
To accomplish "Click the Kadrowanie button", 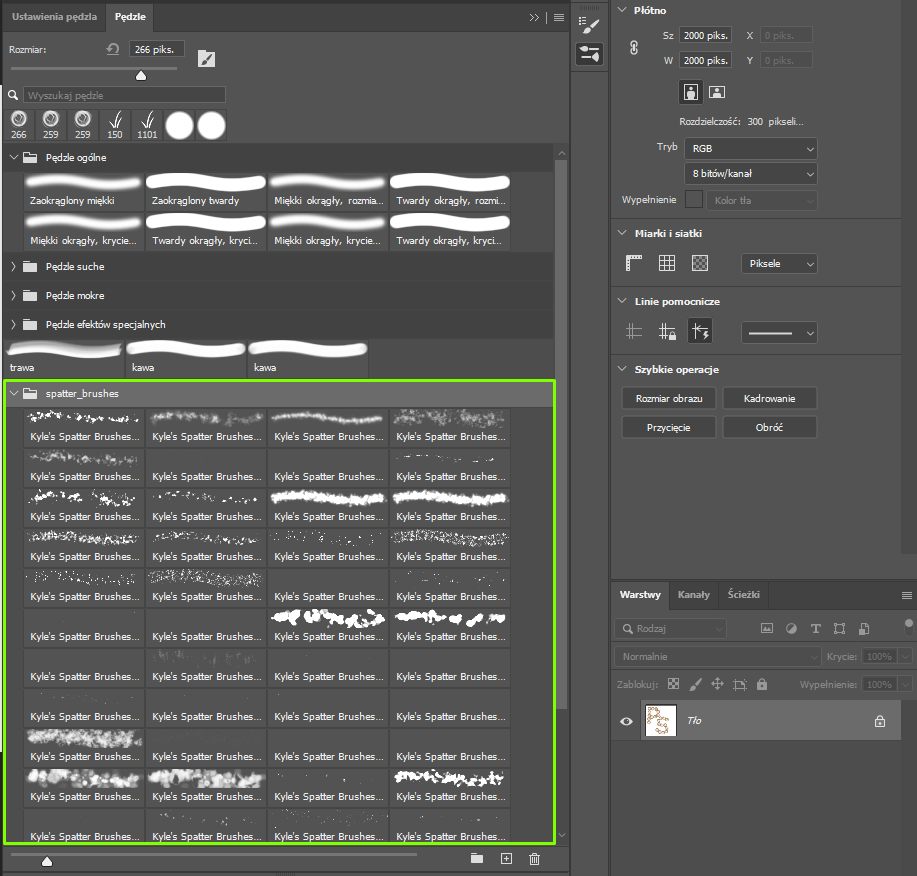I will 770,398.
